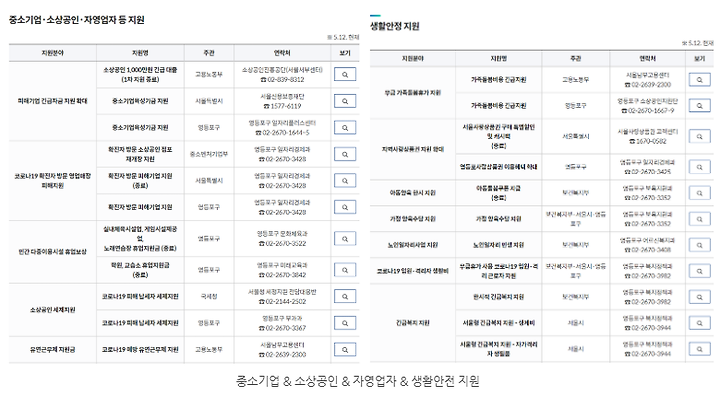This screenshot has height=396, width=720.
Task: View details of 서울특별시 중소기업육성기금 지원
Action: (x=345, y=101)
